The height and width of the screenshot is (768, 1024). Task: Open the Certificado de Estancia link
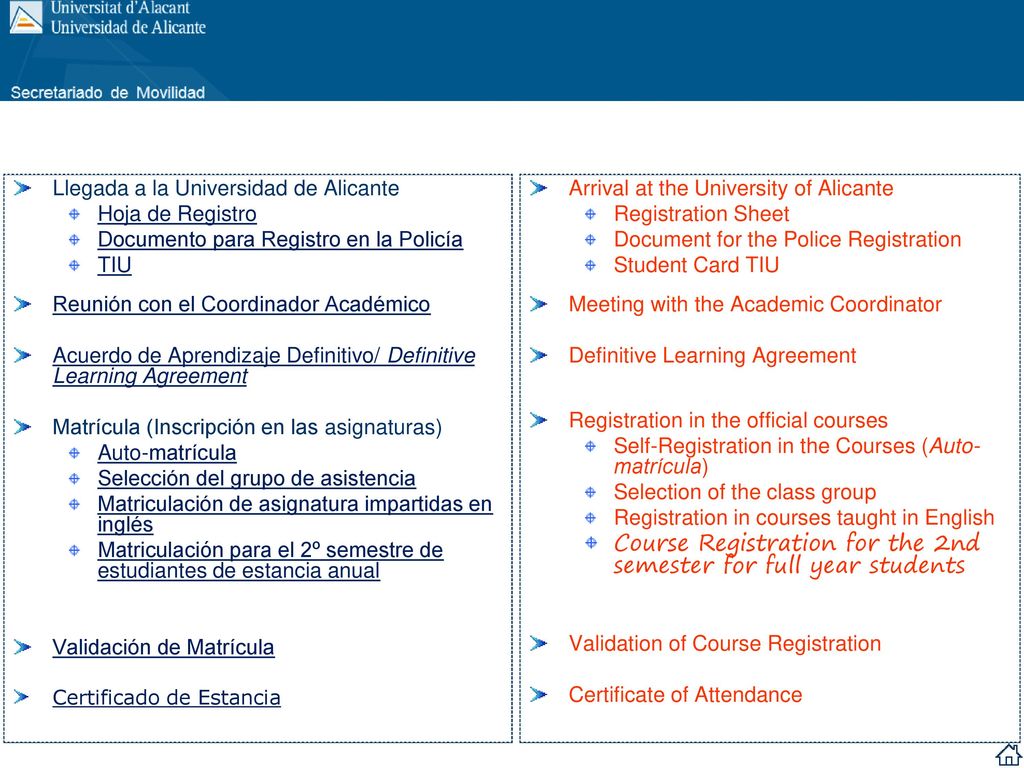click(167, 697)
